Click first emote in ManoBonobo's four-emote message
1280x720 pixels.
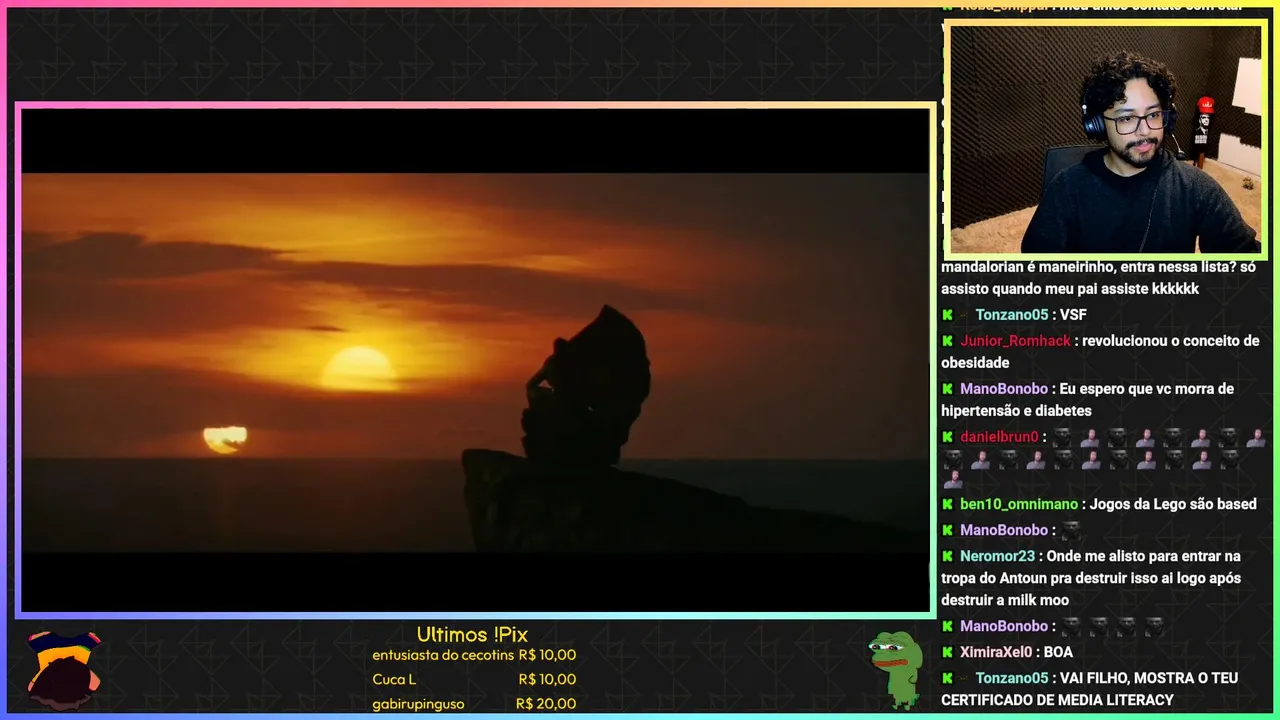pos(1071,626)
